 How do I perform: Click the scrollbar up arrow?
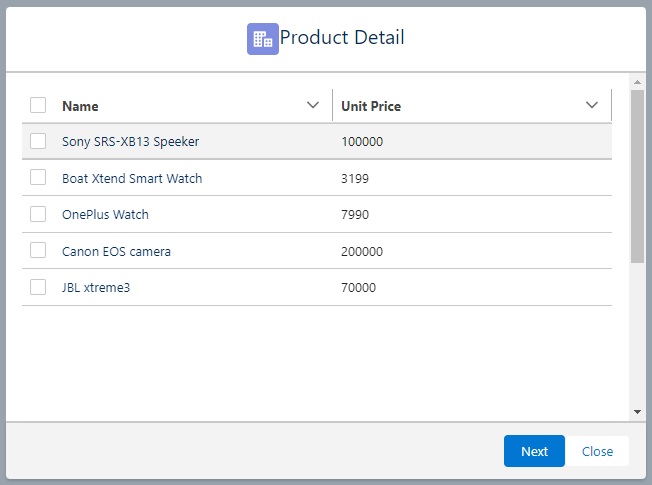coord(637,82)
